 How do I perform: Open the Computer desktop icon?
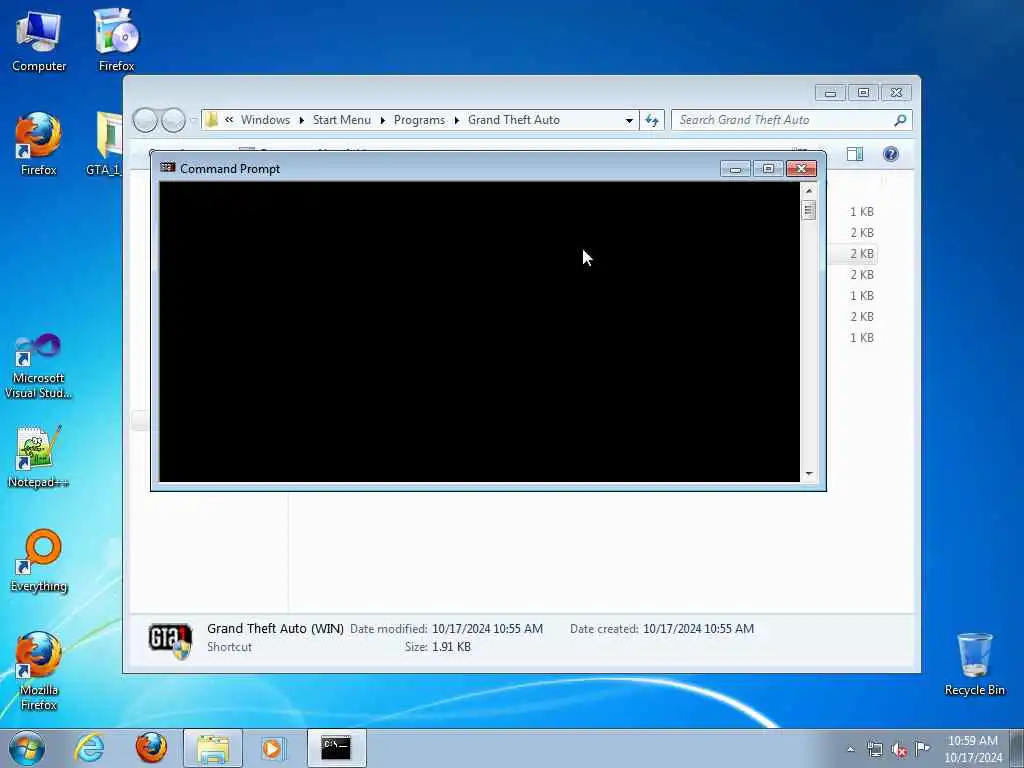pos(39,40)
